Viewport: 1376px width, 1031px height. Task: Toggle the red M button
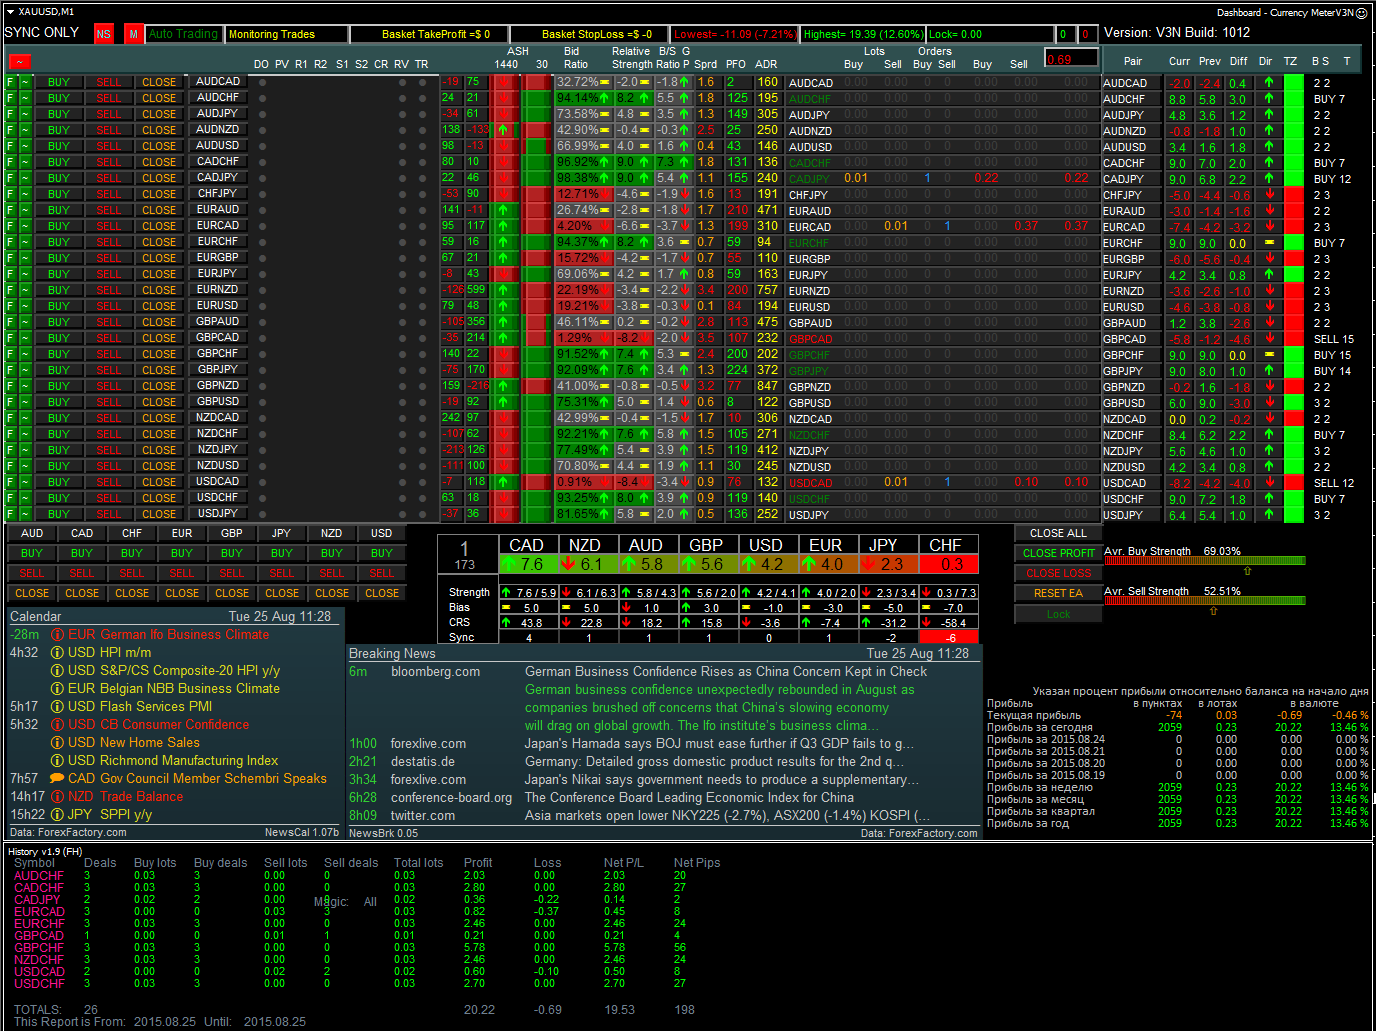(133, 34)
